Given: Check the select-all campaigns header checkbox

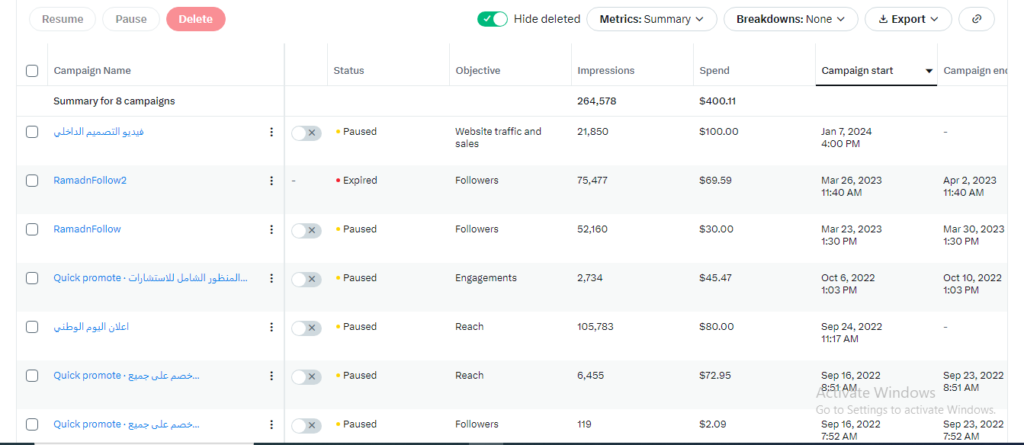Looking at the screenshot, I should pyautogui.click(x=32, y=71).
